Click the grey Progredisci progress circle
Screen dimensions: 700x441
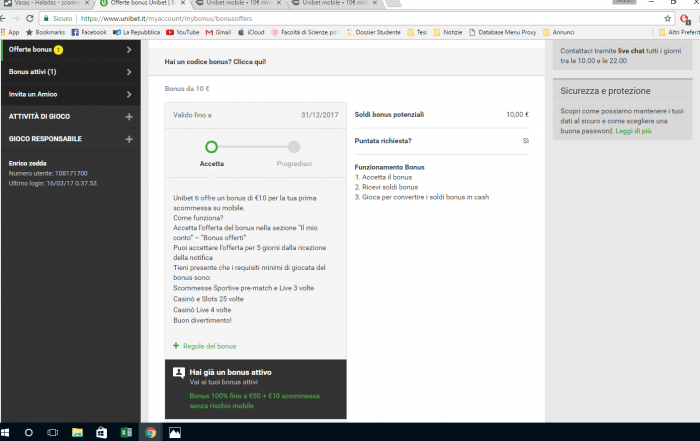[x=294, y=147]
